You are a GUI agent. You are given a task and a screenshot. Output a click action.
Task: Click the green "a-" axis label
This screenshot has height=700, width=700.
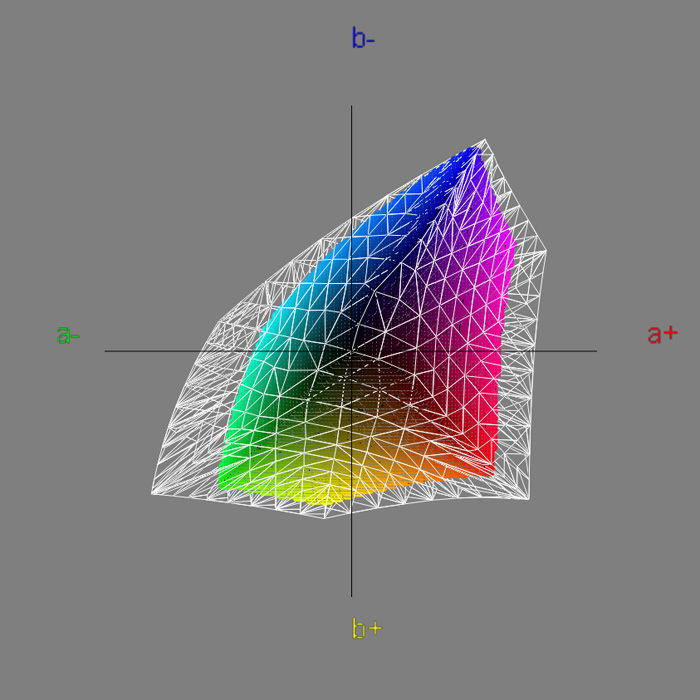(x=68, y=335)
